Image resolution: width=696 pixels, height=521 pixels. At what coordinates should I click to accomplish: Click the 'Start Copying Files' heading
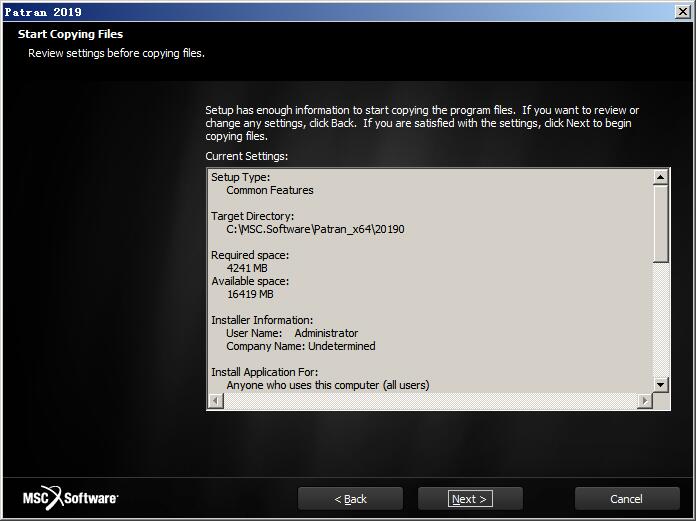pos(70,34)
